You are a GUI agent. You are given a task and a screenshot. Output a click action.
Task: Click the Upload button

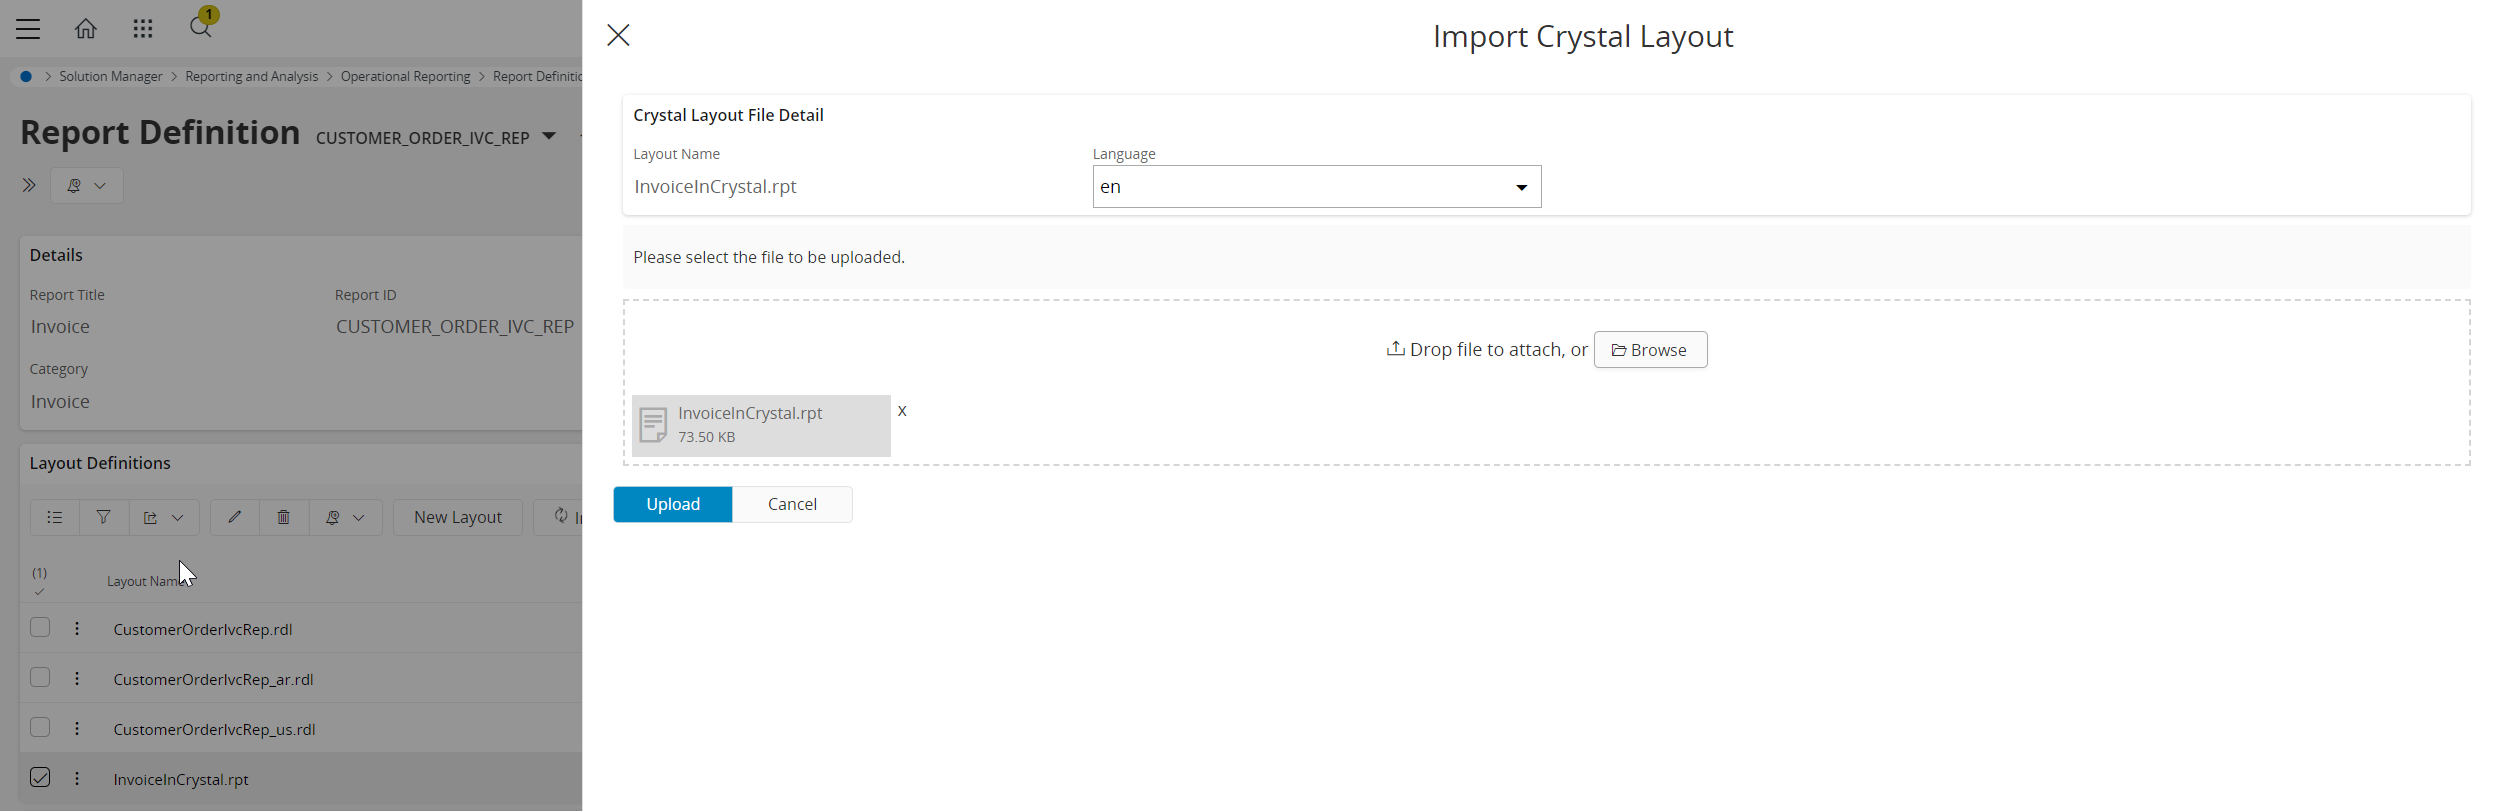(673, 504)
